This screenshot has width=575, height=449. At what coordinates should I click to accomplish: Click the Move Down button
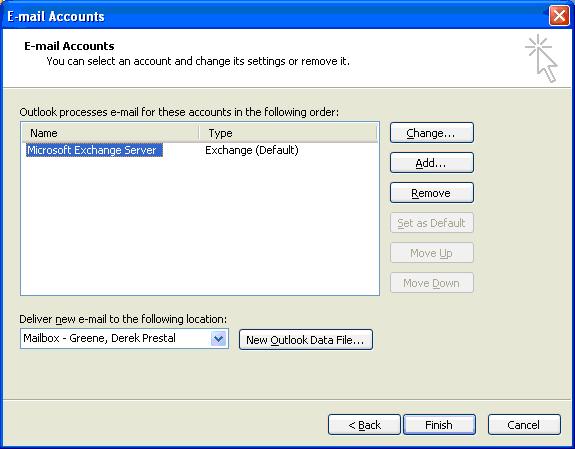point(432,283)
